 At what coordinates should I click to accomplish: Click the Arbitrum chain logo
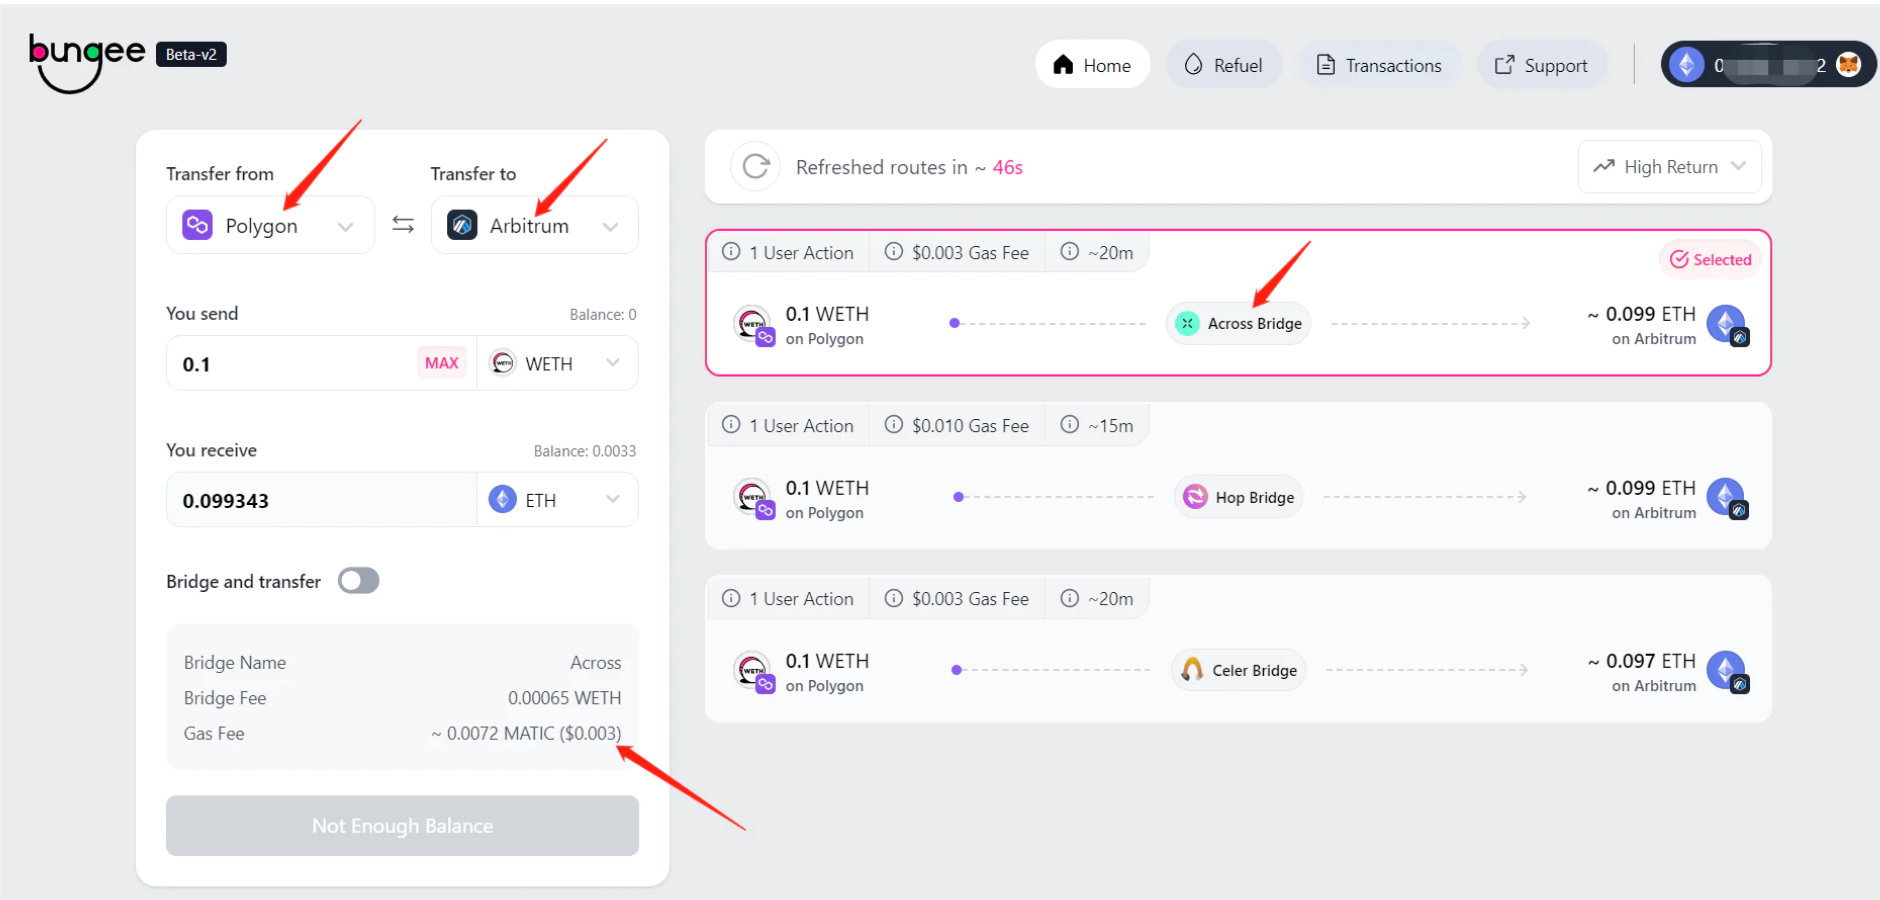[462, 225]
